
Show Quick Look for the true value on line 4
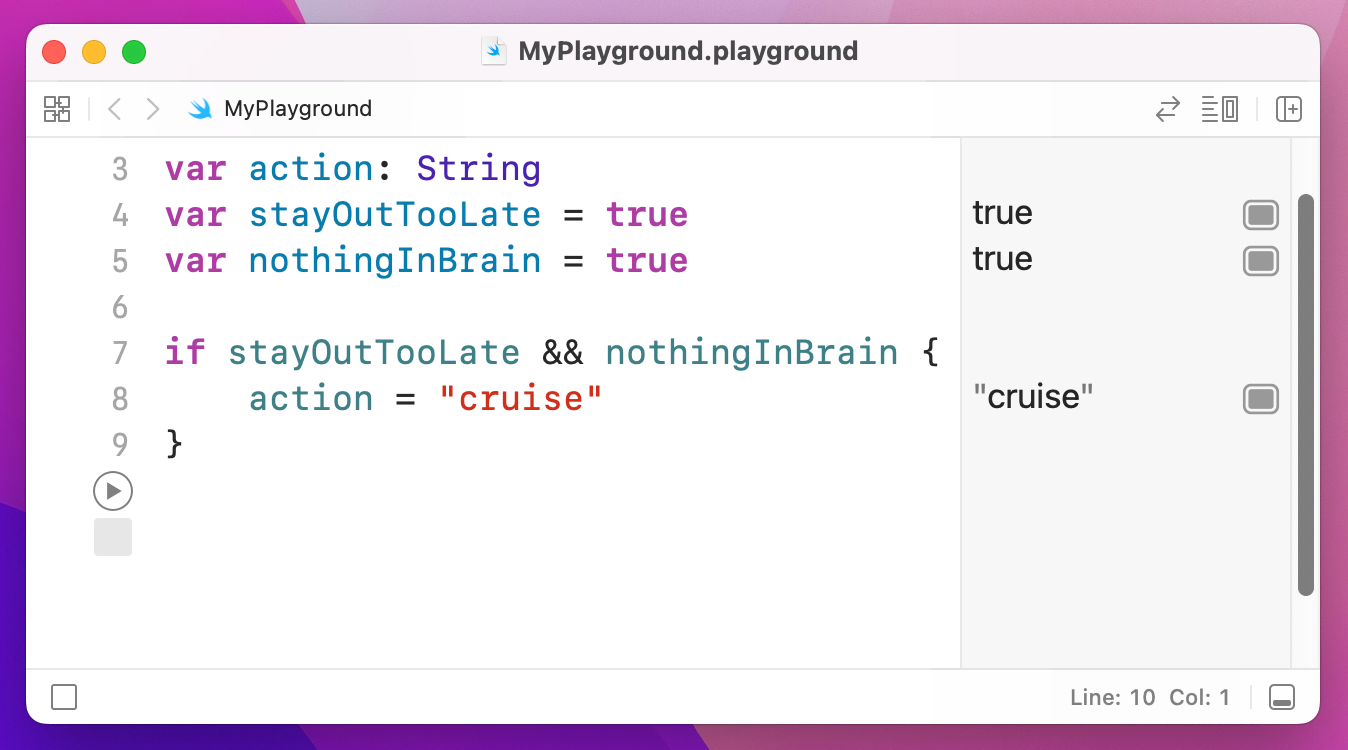(1260, 214)
